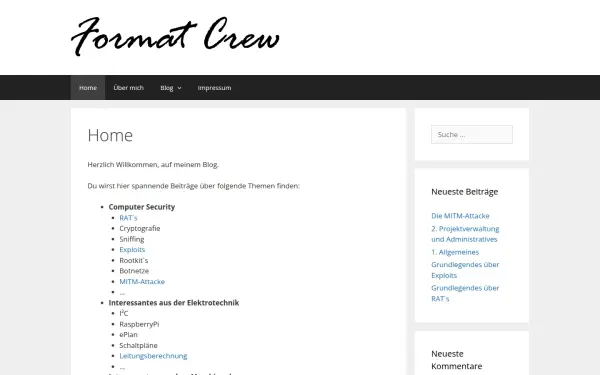Click the I²C list item
Viewport: 600px width, 375px height.
tap(124, 313)
